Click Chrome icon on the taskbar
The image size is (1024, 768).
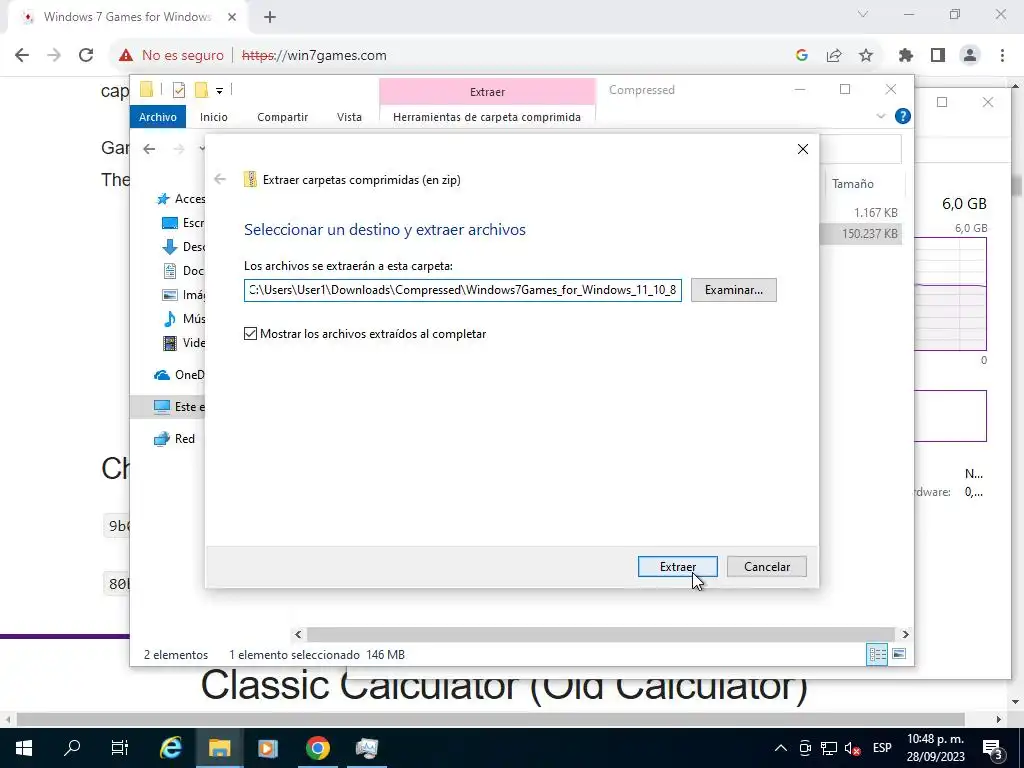(317, 748)
